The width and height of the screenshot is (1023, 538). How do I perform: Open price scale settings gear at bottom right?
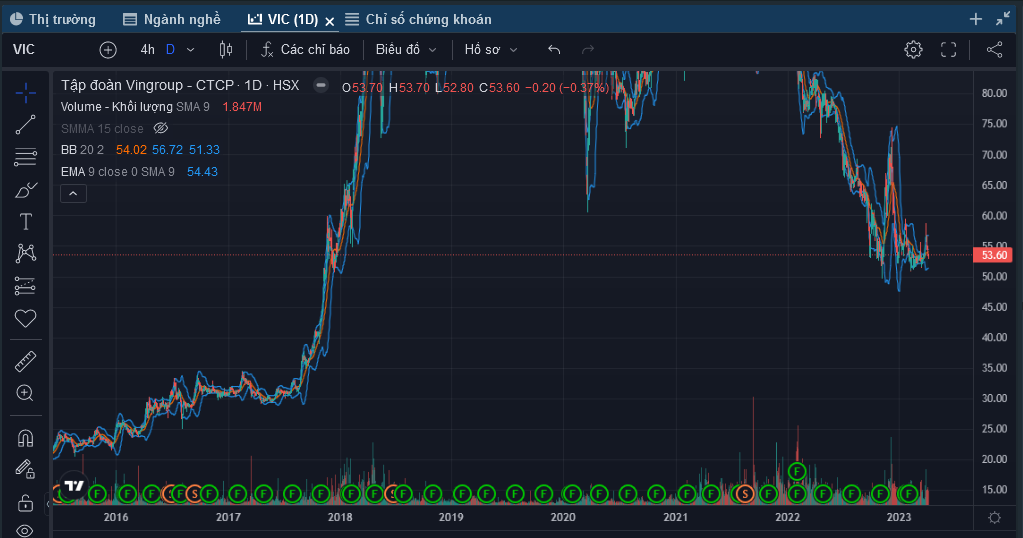994,517
